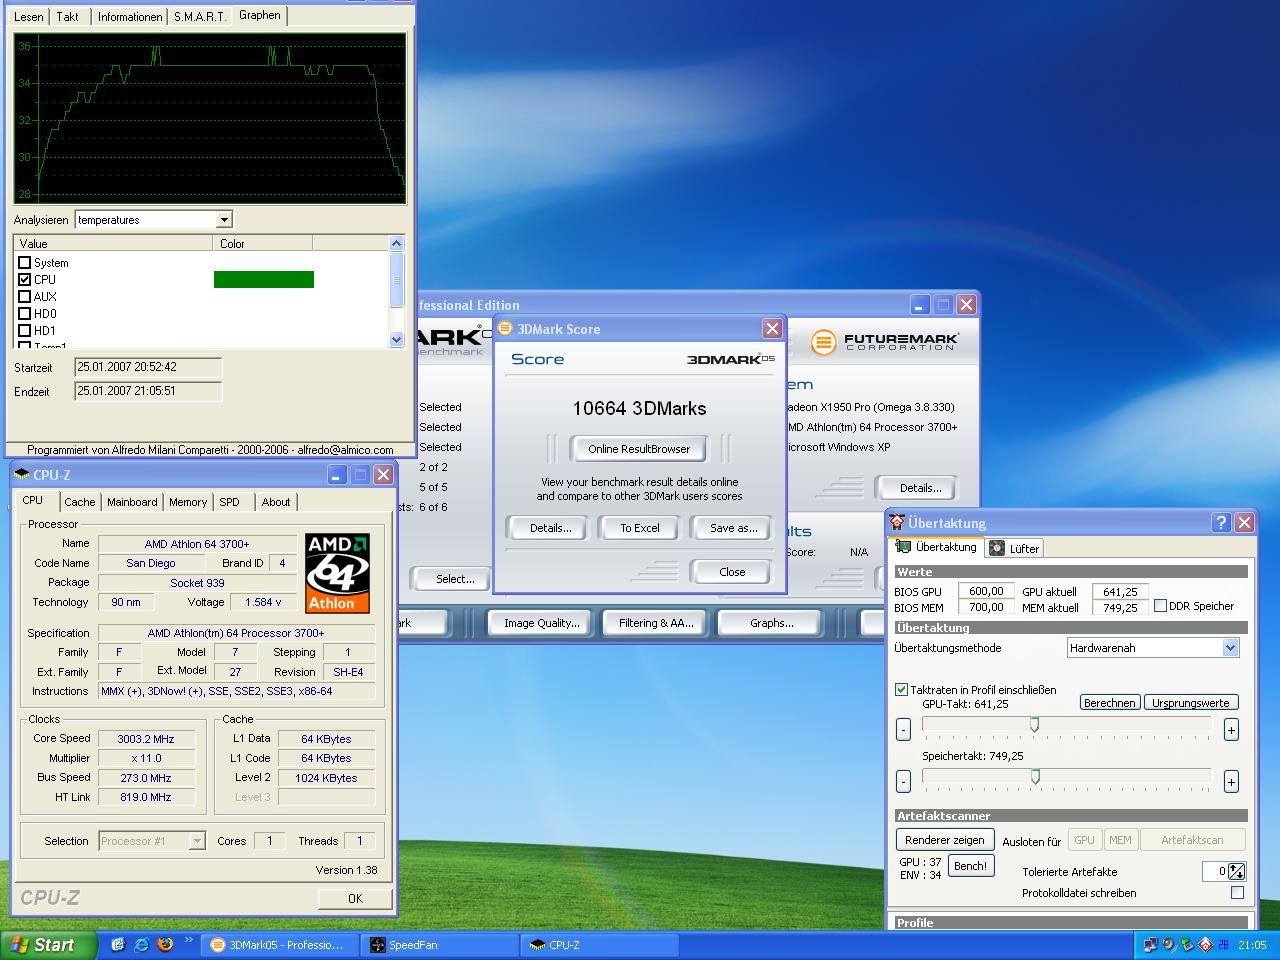Launch Internet Explorer from quick launch
The image size is (1280, 960).
pyautogui.click(x=142, y=944)
